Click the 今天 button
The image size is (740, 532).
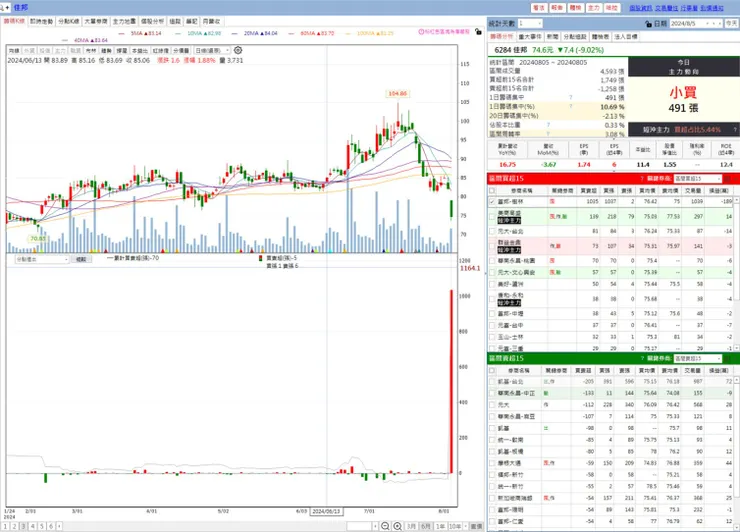(x=731, y=24)
